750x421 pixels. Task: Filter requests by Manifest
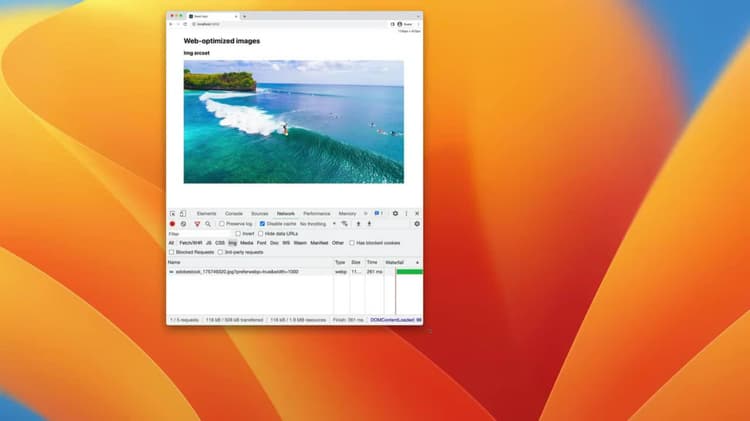pos(319,243)
